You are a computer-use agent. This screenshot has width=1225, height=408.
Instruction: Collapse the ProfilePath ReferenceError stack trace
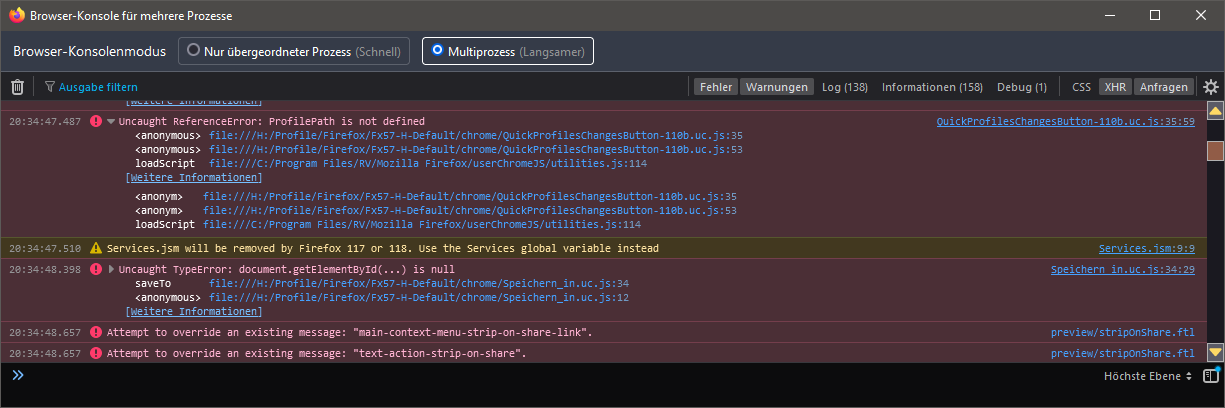[111, 122]
